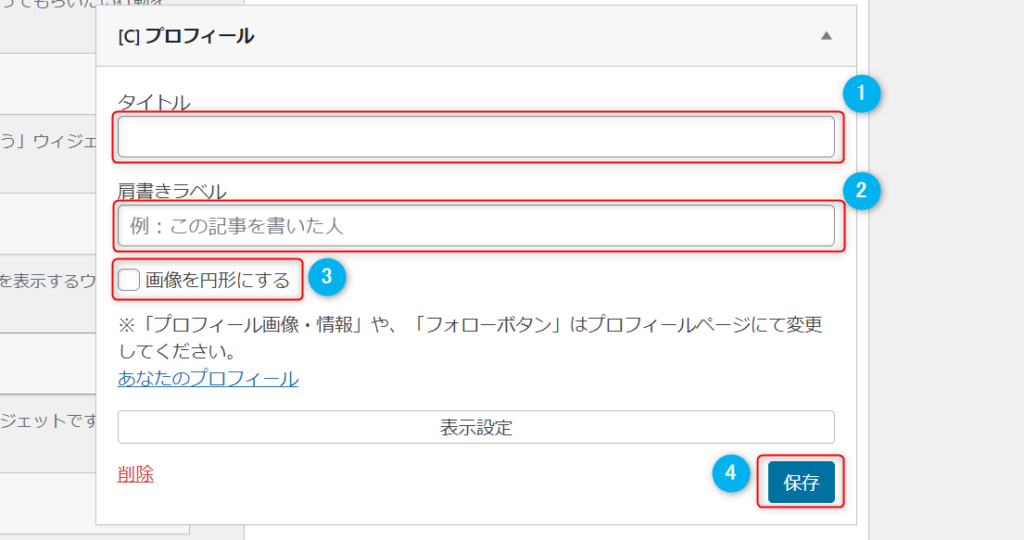1024x540 pixels.
Task: Focus the 肩書きラベル text input field
Action: click(x=476, y=226)
